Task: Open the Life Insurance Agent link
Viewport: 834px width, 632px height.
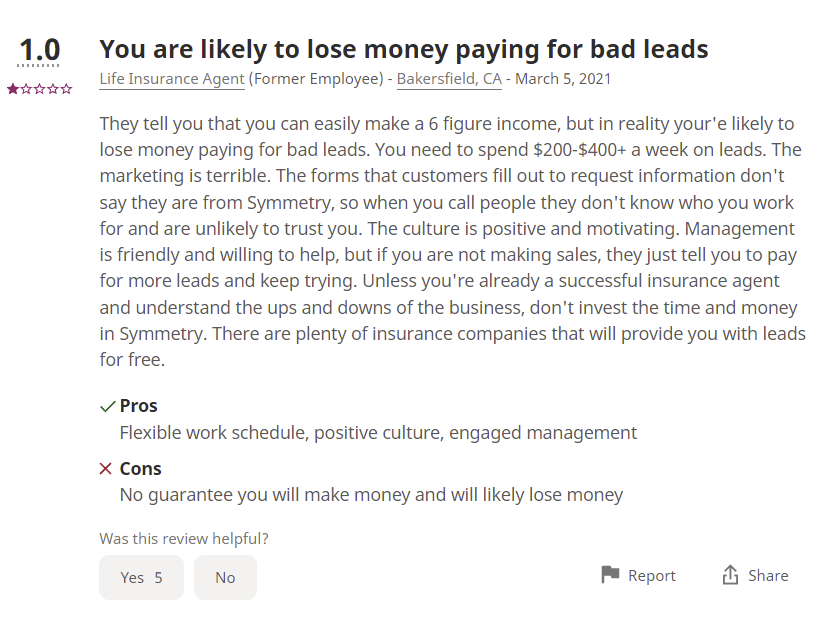Action: tap(172, 79)
